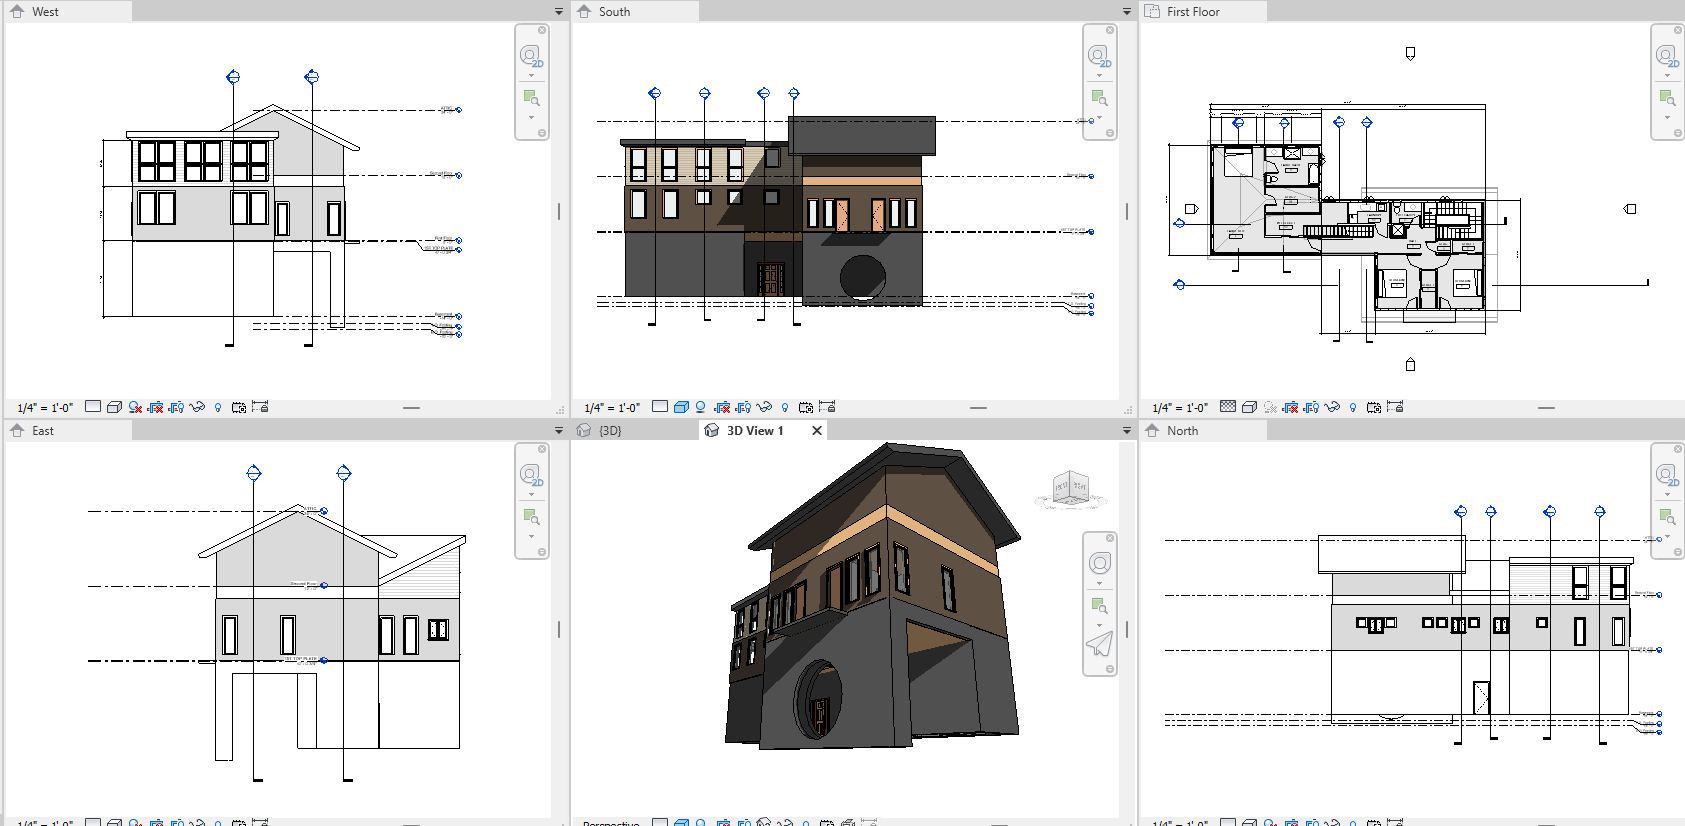Reveal hidden elements in First Floor view
1685x826 pixels.
[x=1352, y=407]
